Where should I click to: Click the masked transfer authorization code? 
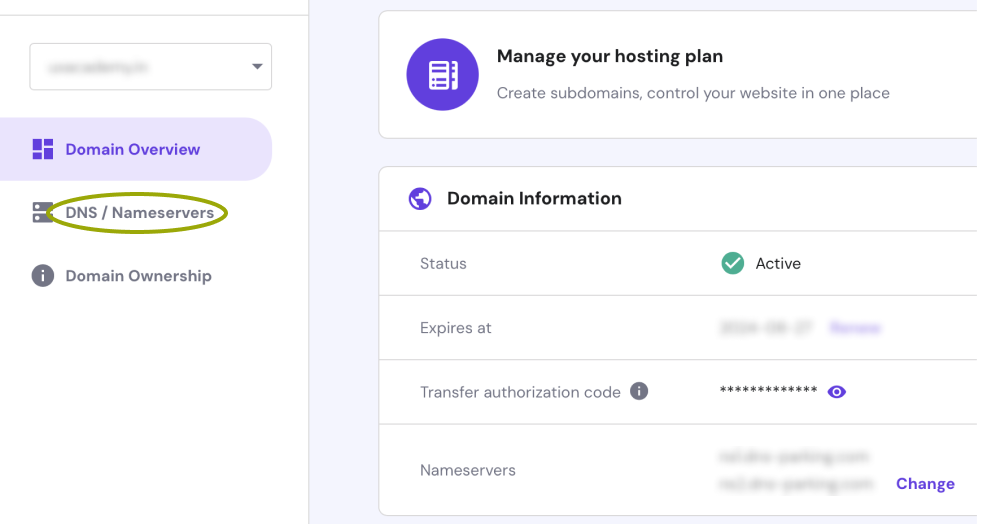[768, 391]
